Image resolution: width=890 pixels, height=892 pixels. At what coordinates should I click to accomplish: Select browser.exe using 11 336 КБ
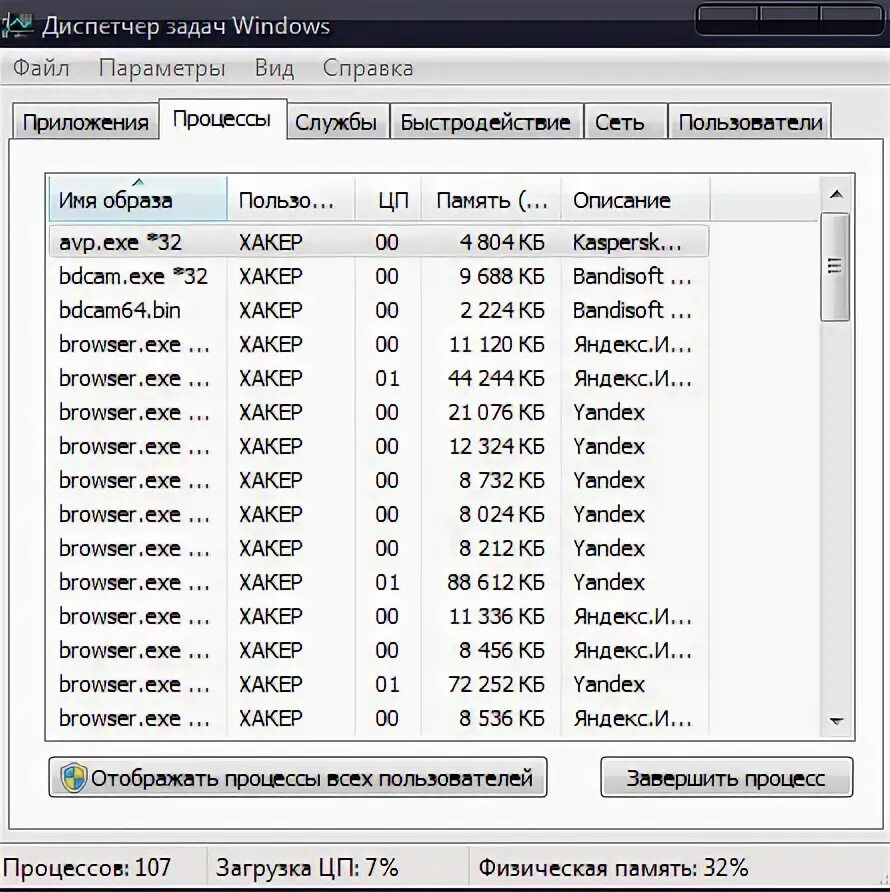[x=378, y=617]
